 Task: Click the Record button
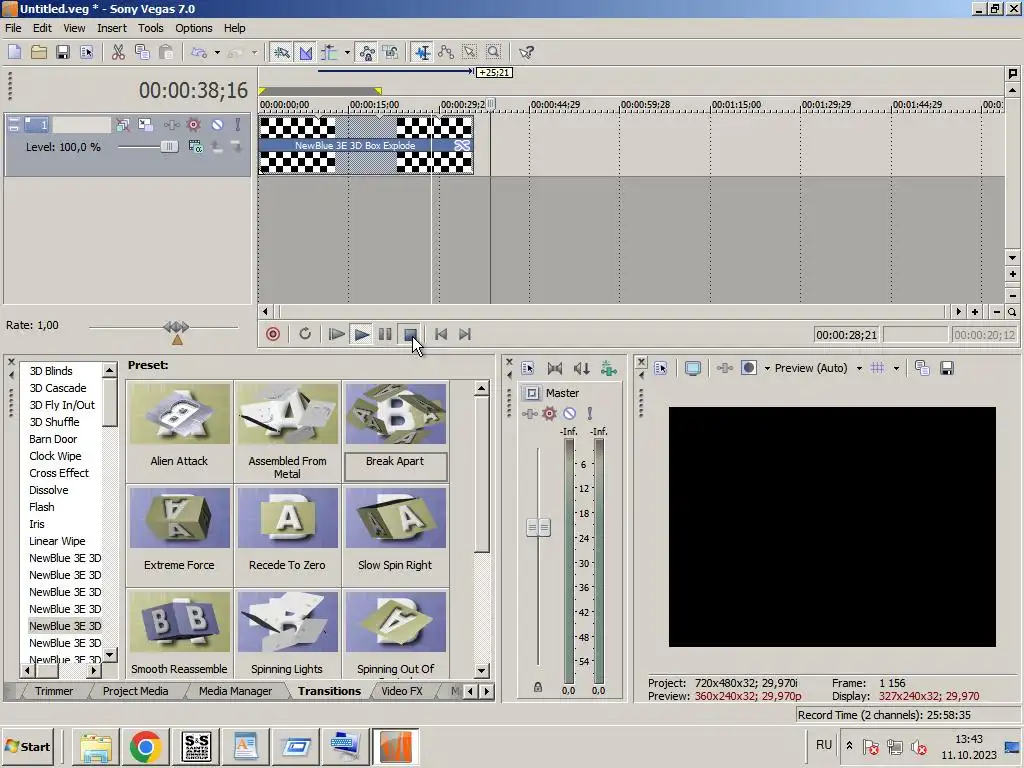[273, 334]
